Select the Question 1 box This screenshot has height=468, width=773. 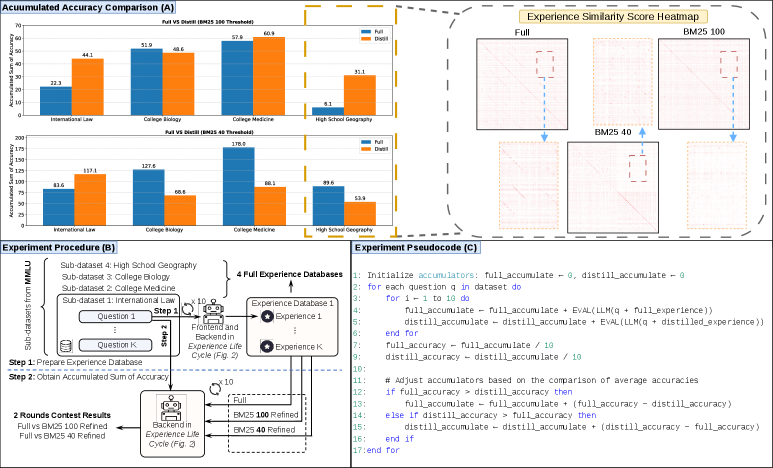coord(113,315)
